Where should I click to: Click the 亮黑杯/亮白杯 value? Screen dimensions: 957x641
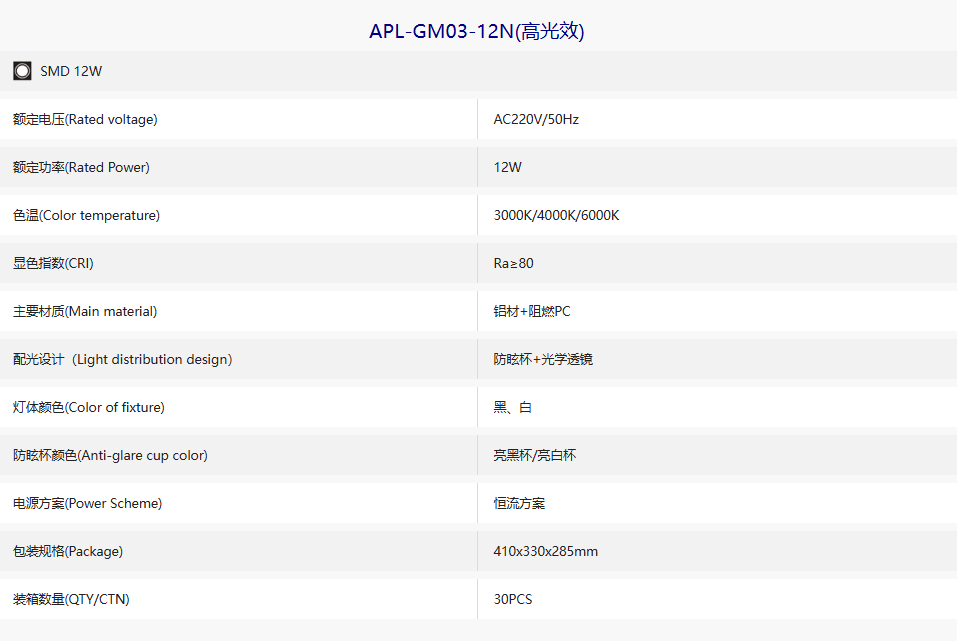pyautogui.click(x=535, y=455)
